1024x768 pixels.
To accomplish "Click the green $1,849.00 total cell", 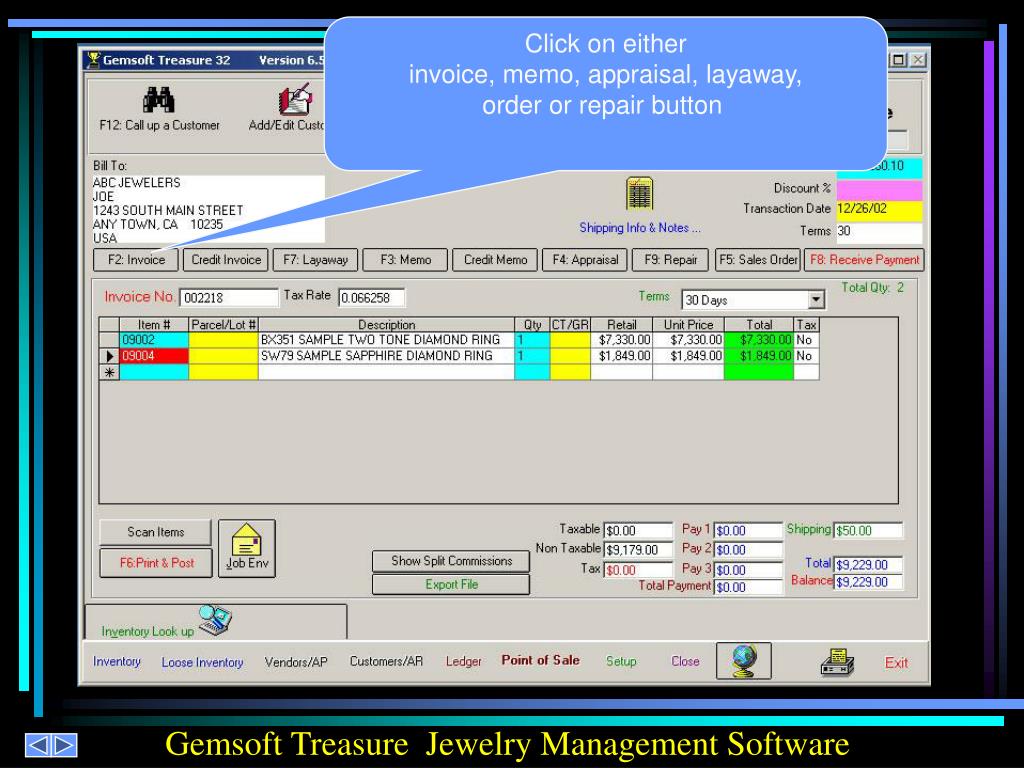I will [759, 356].
